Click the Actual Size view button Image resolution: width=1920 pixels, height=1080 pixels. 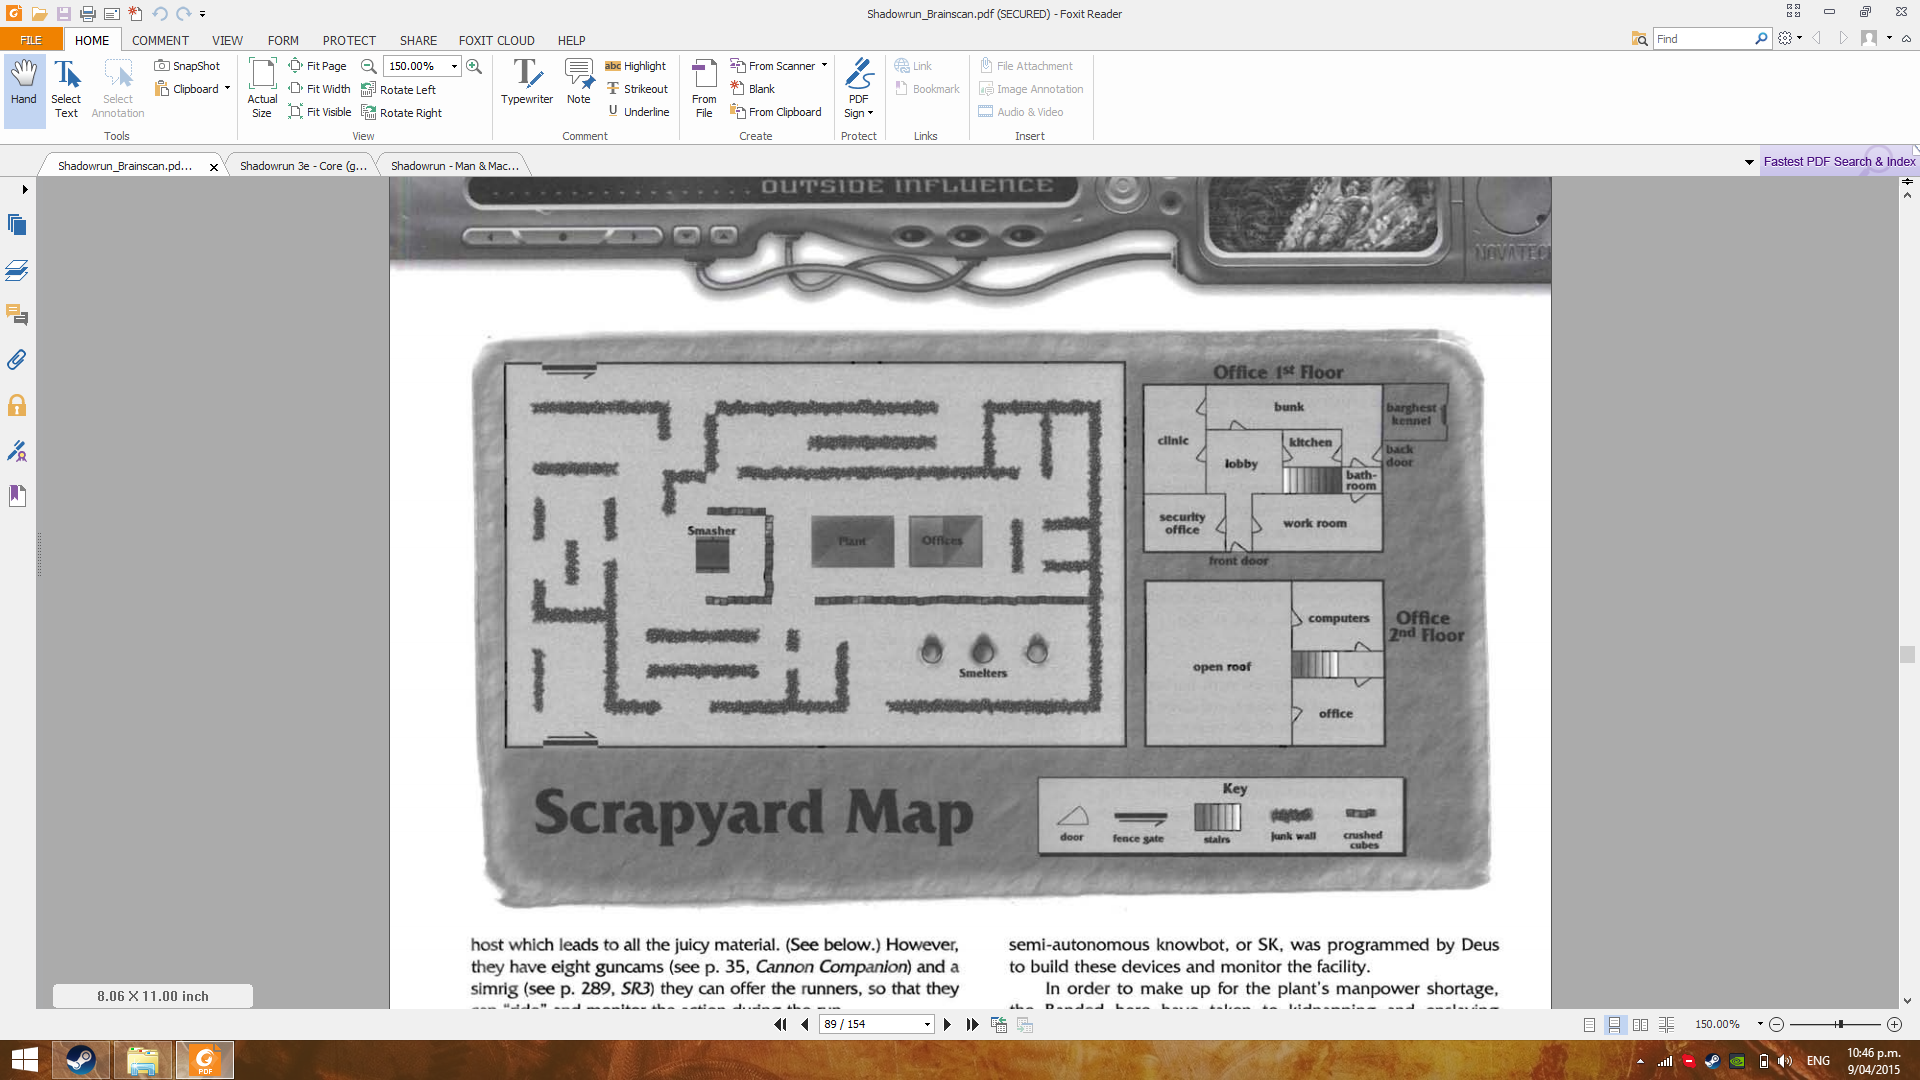tap(262, 88)
